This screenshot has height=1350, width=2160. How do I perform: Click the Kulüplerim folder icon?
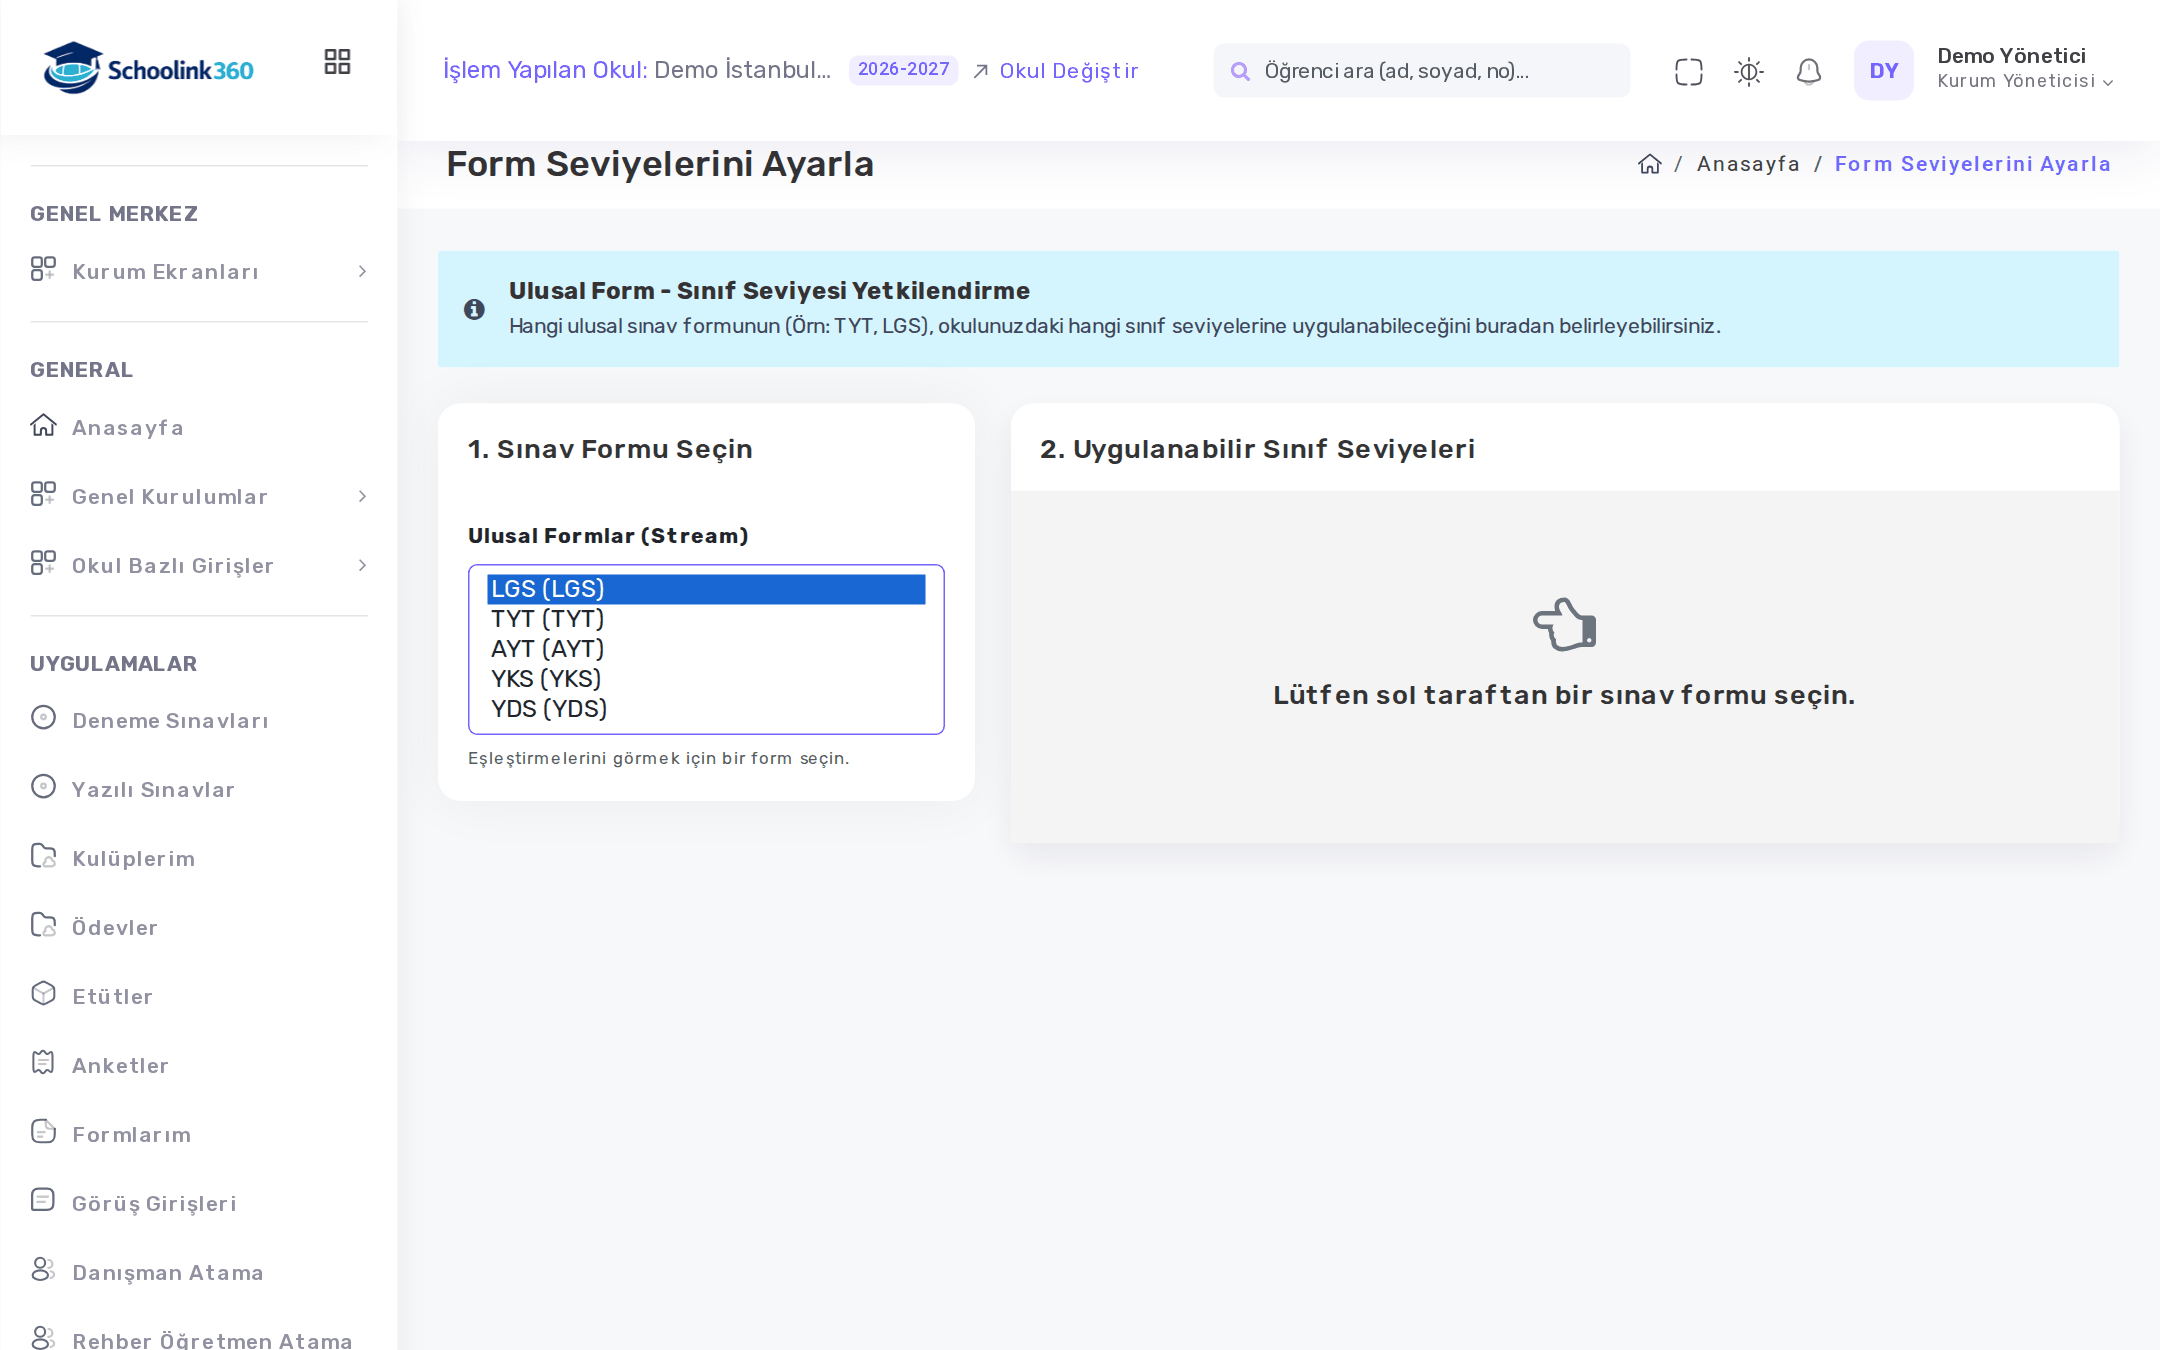(x=43, y=855)
